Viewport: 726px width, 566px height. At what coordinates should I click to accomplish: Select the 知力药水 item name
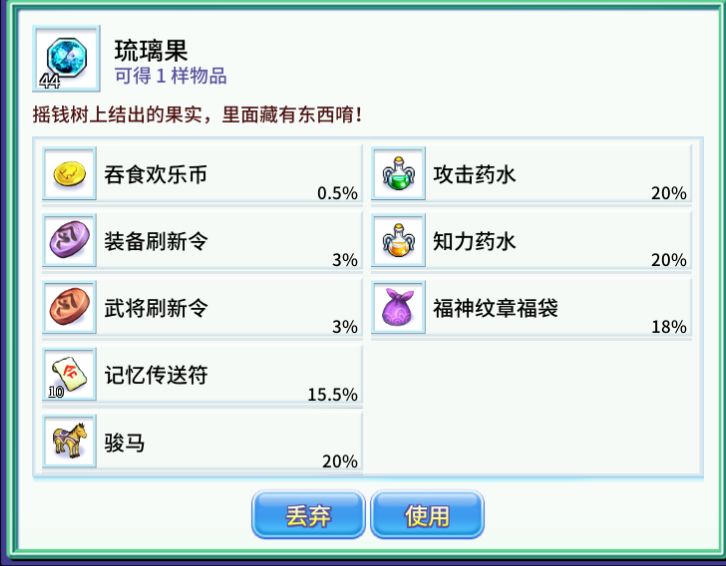pos(474,241)
